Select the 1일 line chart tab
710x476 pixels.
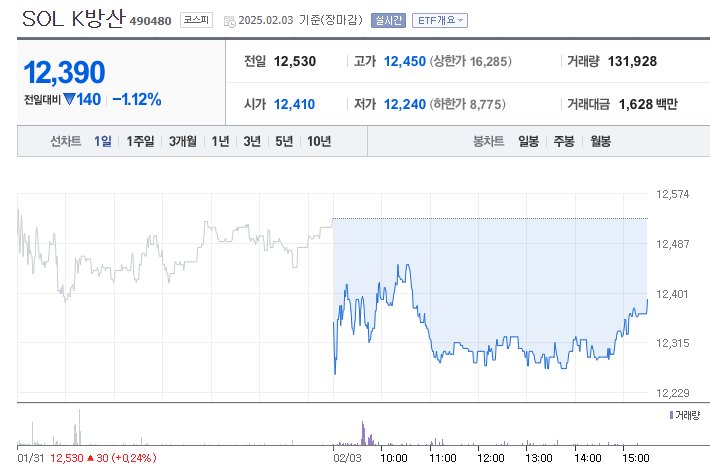(x=103, y=141)
